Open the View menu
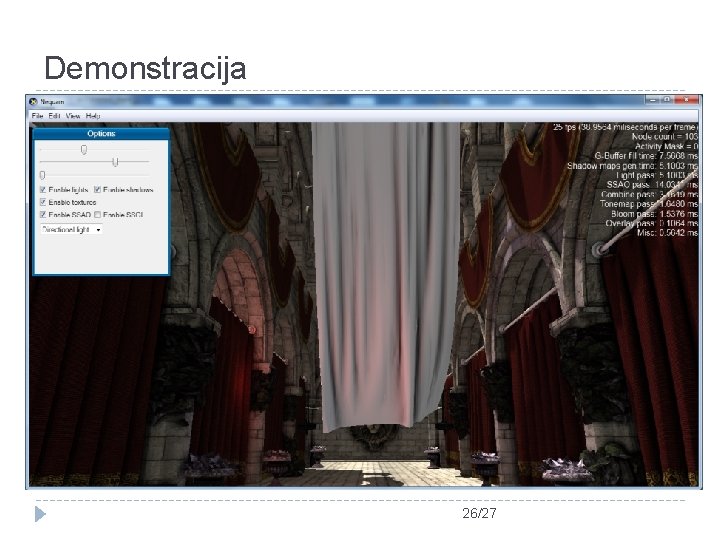 tap(73, 116)
